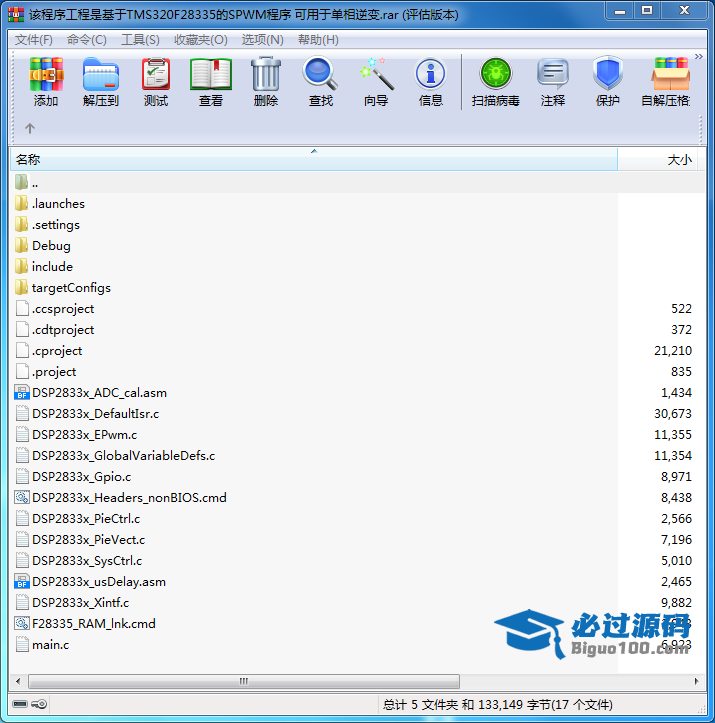Select the Debug folder
Screen dimensions: 715x723
[x=50, y=246]
